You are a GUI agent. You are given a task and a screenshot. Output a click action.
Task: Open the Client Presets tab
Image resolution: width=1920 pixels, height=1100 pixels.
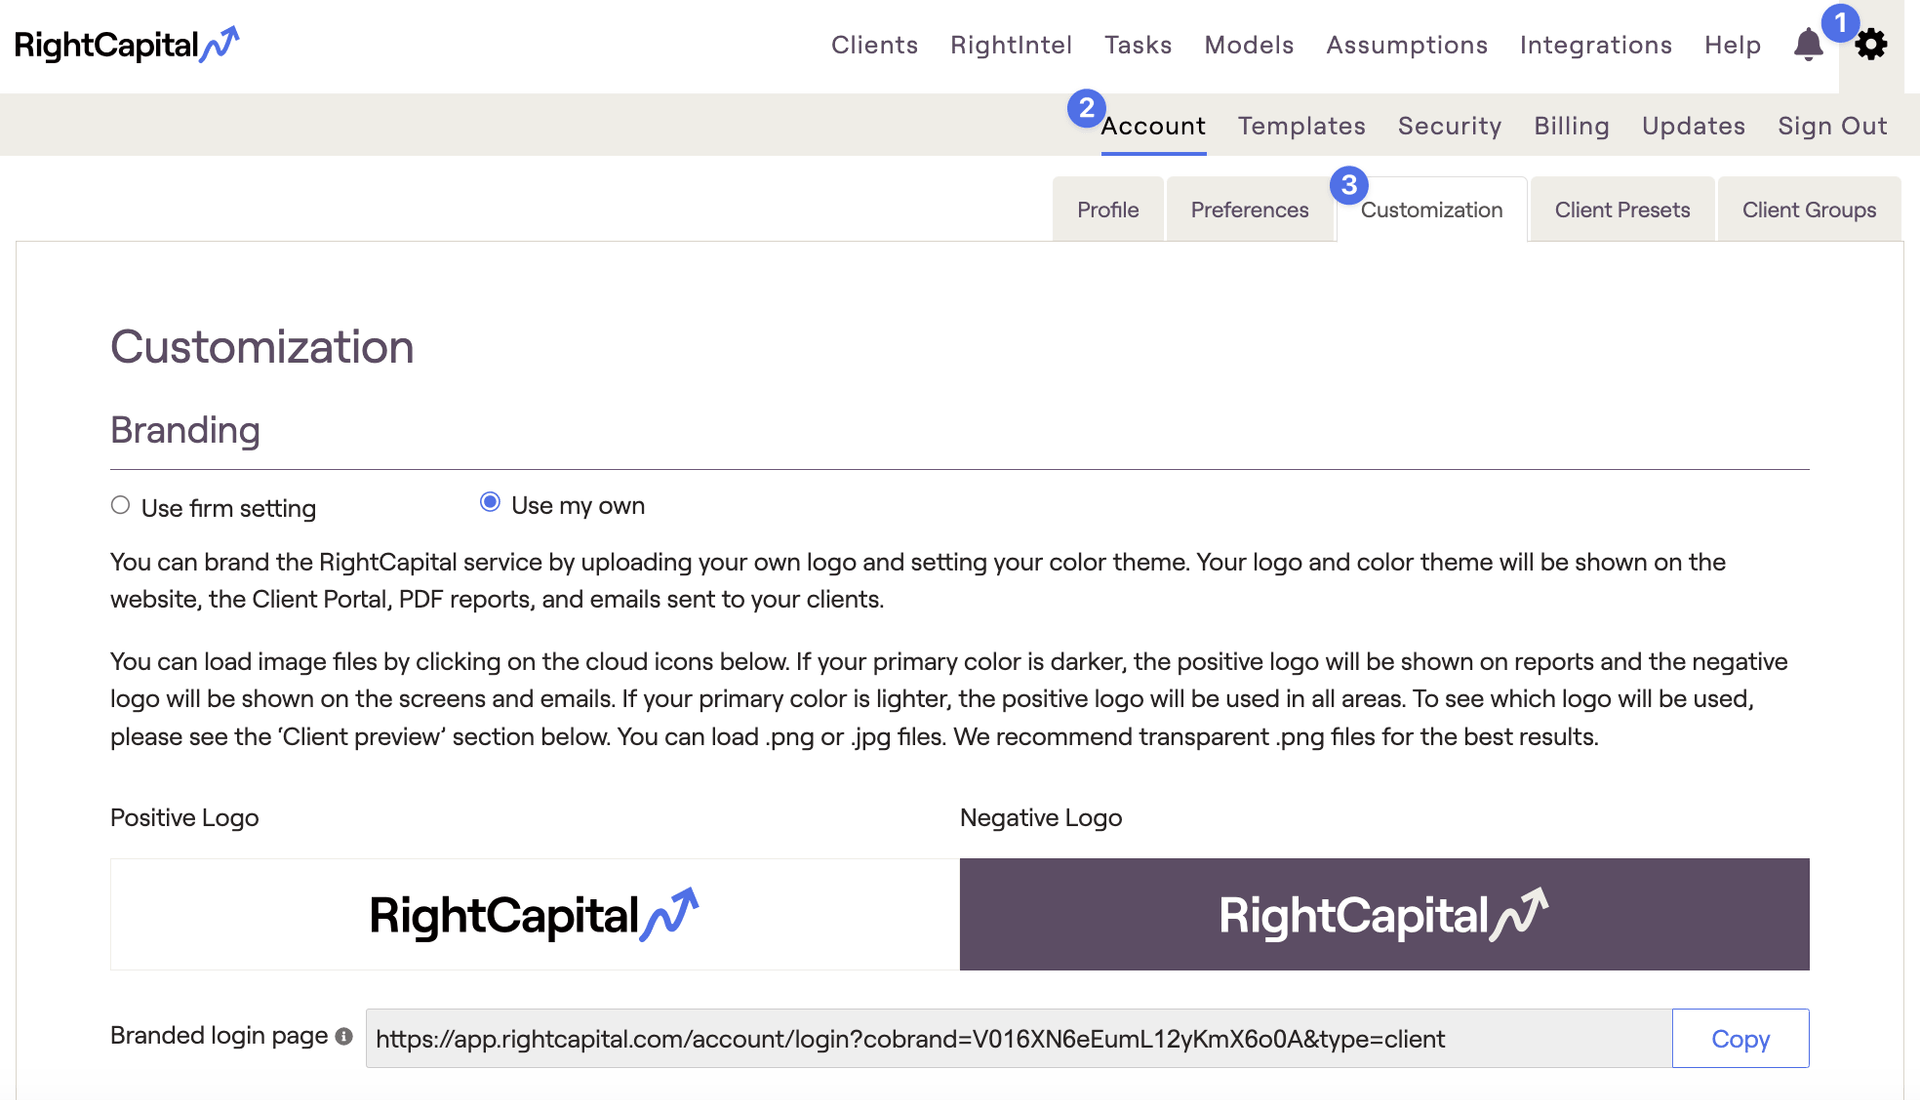[x=1622, y=209]
